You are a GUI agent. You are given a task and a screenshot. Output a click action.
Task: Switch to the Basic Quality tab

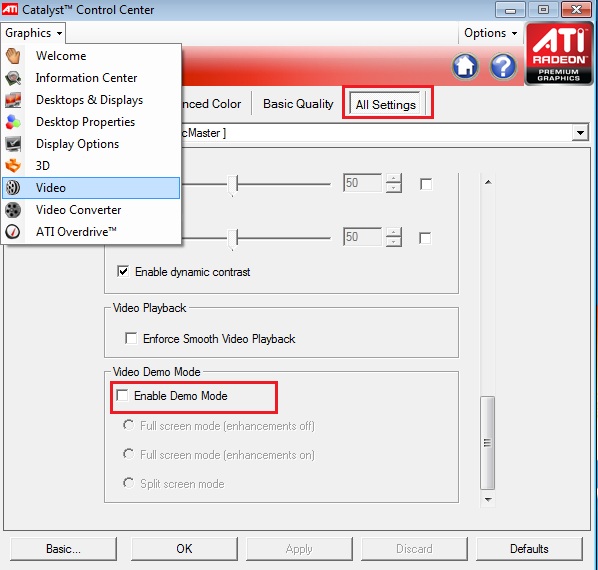coord(298,104)
